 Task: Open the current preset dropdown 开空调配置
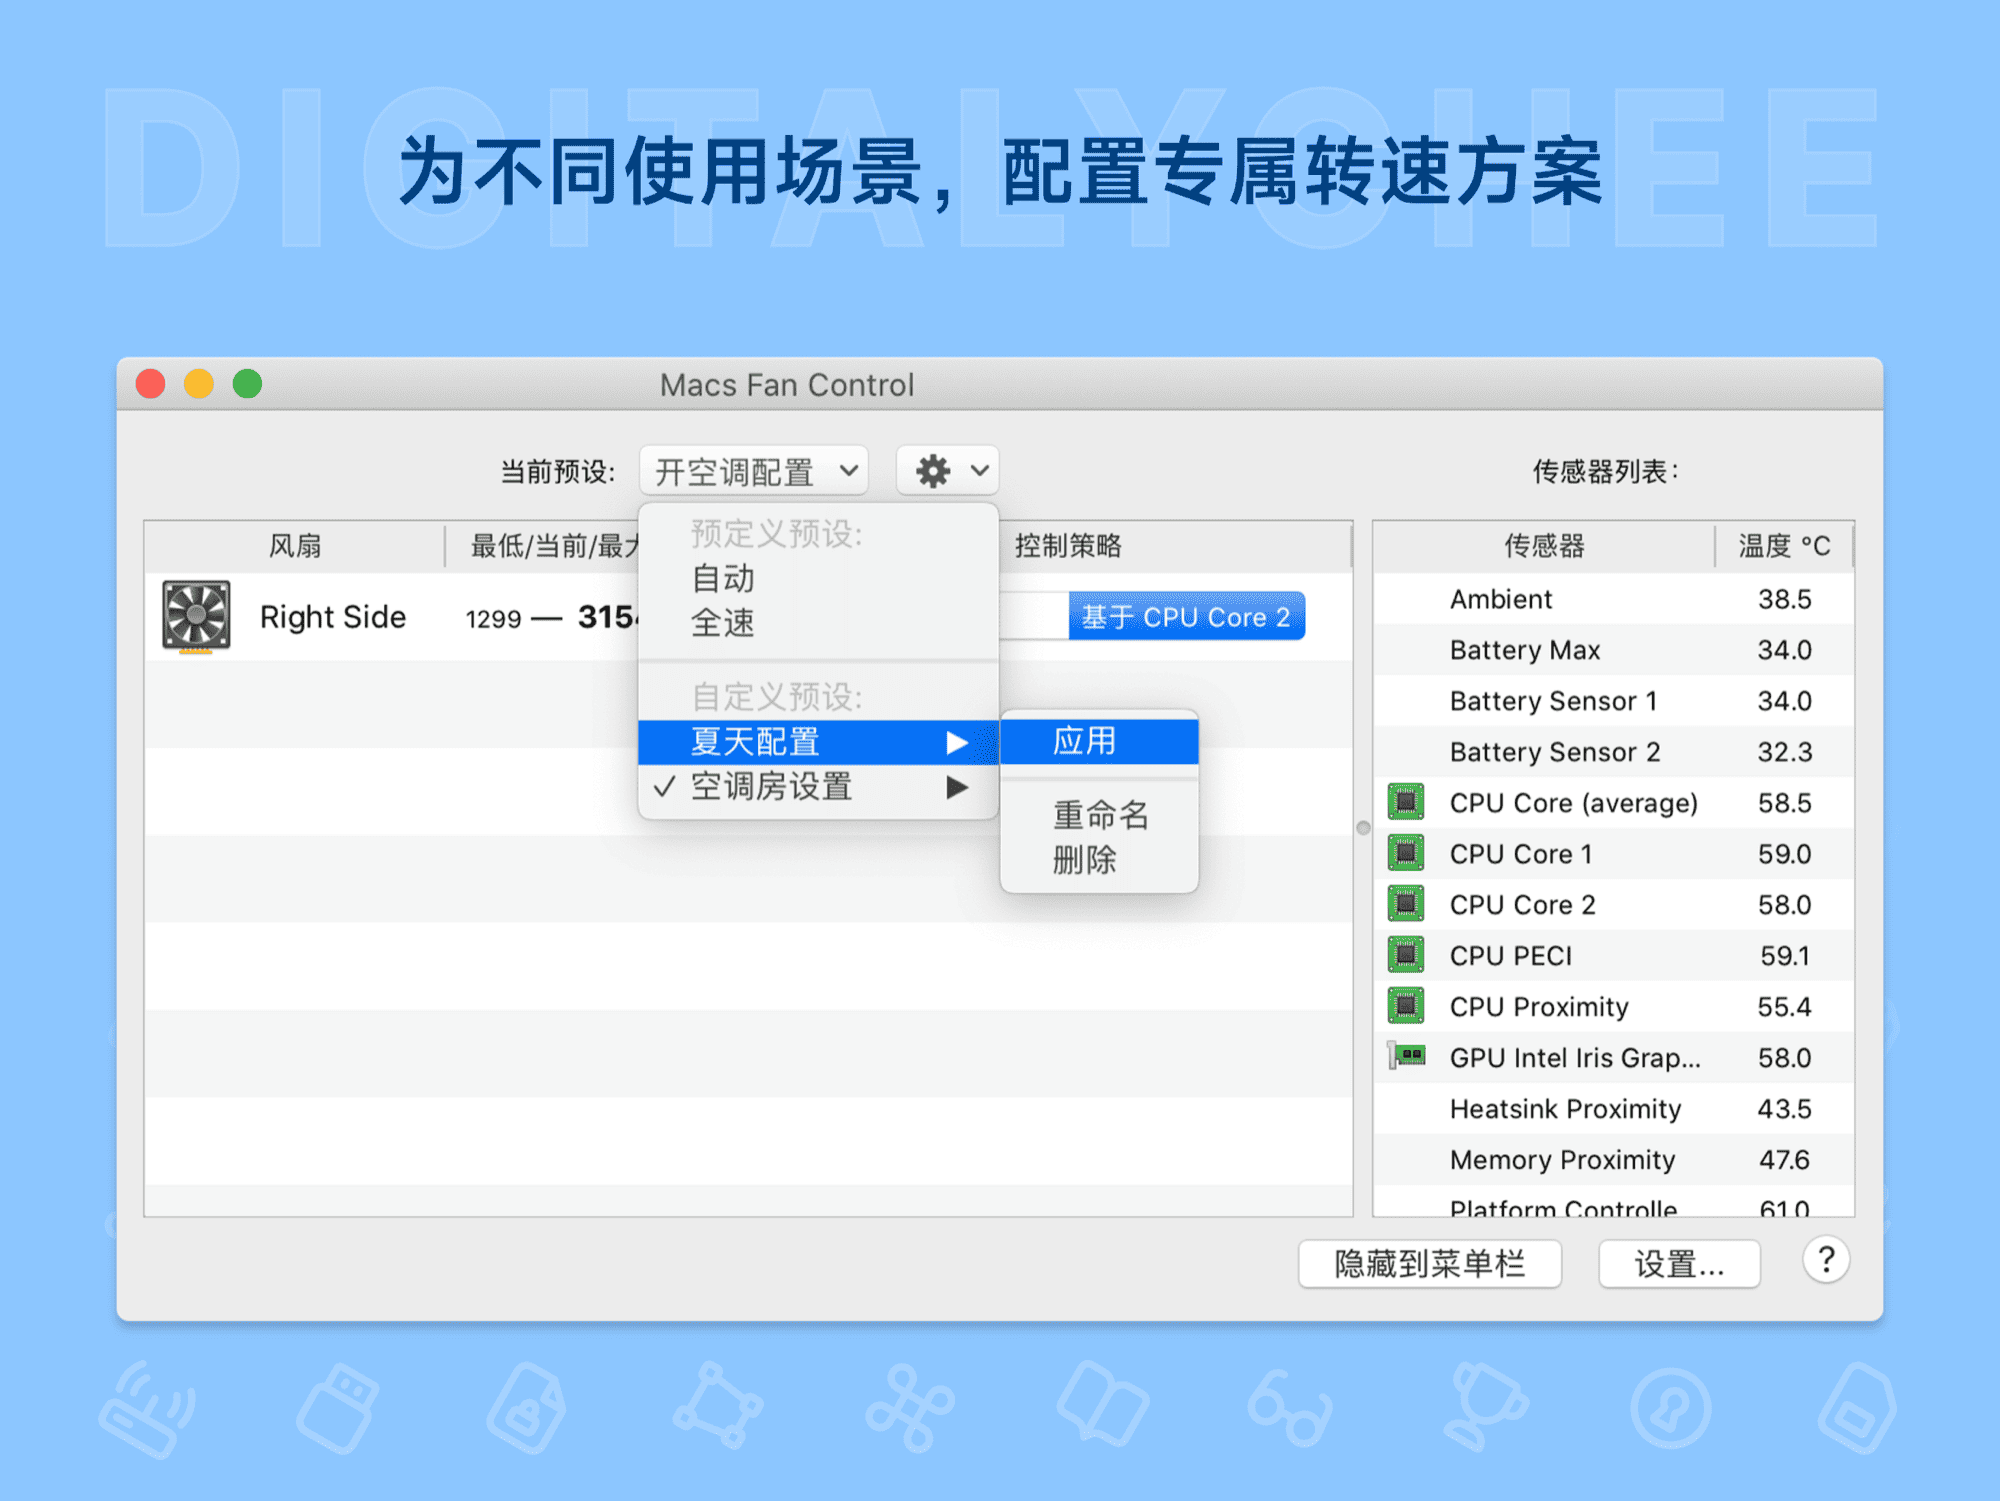click(x=754, y=470)
